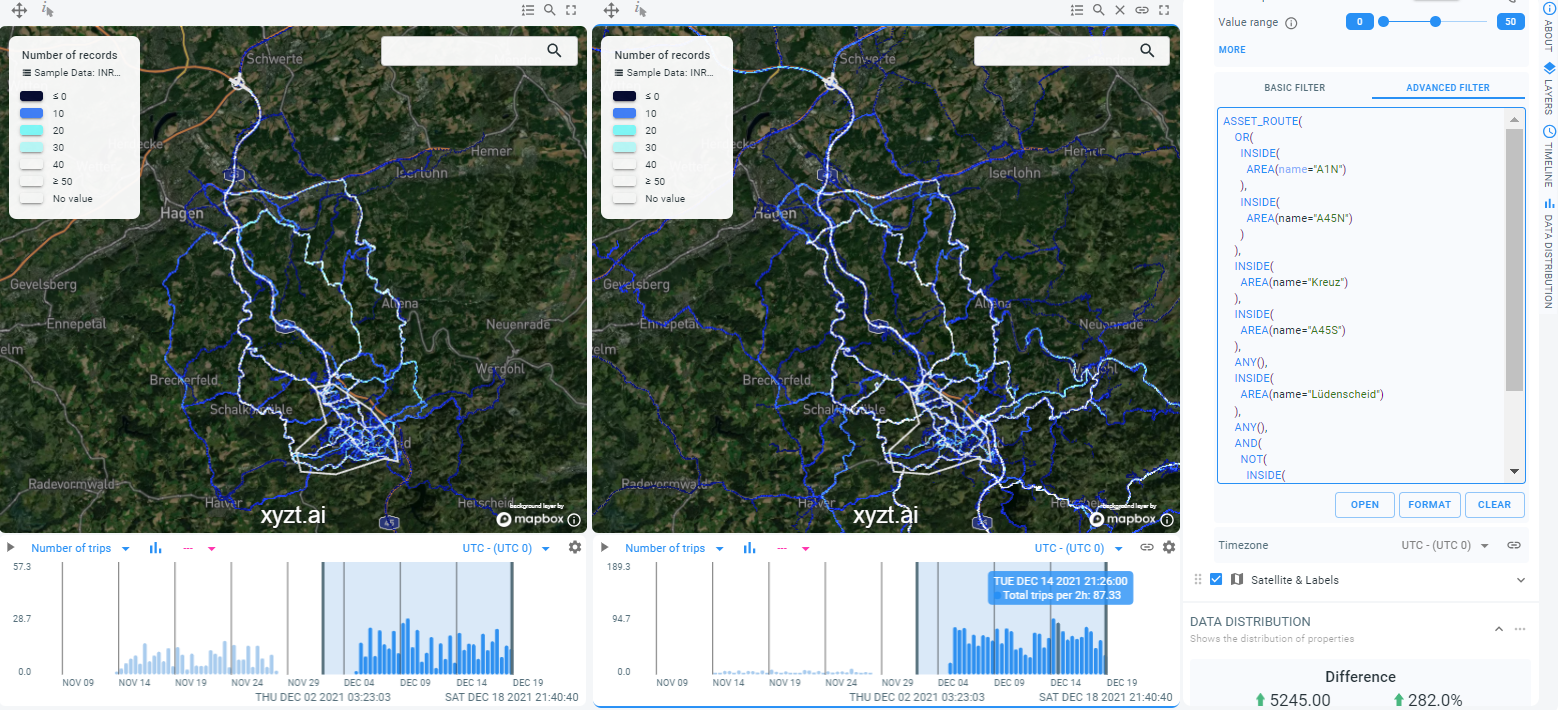Viewport: 1563px width, 710px height.
Task: Expand the Satellite & Labels layer row
Action: (1521, 580)
